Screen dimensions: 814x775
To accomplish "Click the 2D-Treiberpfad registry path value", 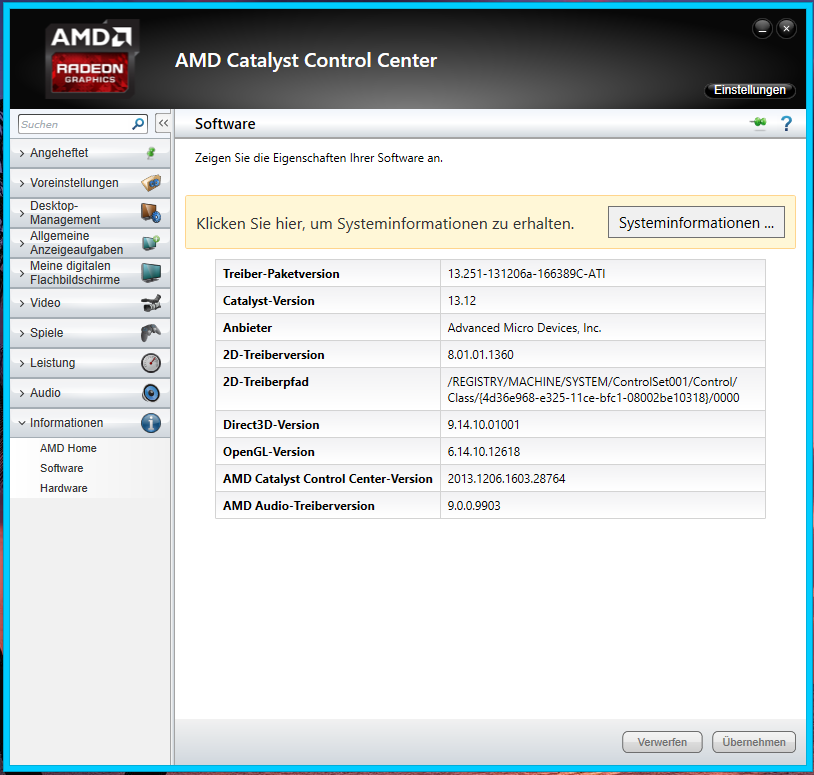I will [x=593, y=389].
